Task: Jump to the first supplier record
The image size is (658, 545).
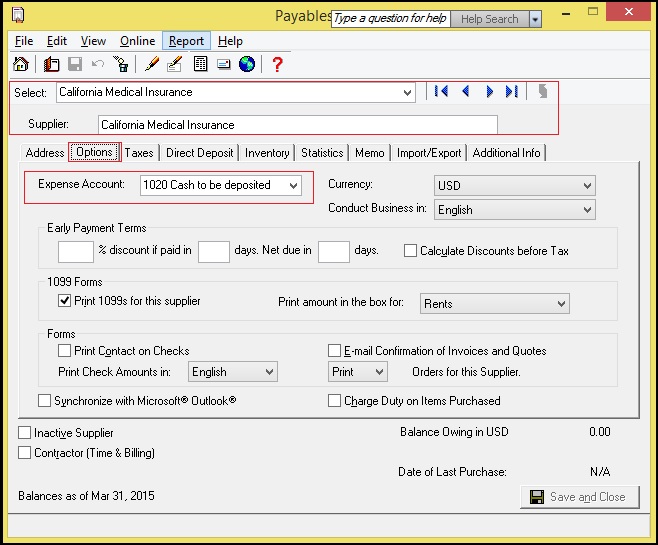Action: pos(441,92)
